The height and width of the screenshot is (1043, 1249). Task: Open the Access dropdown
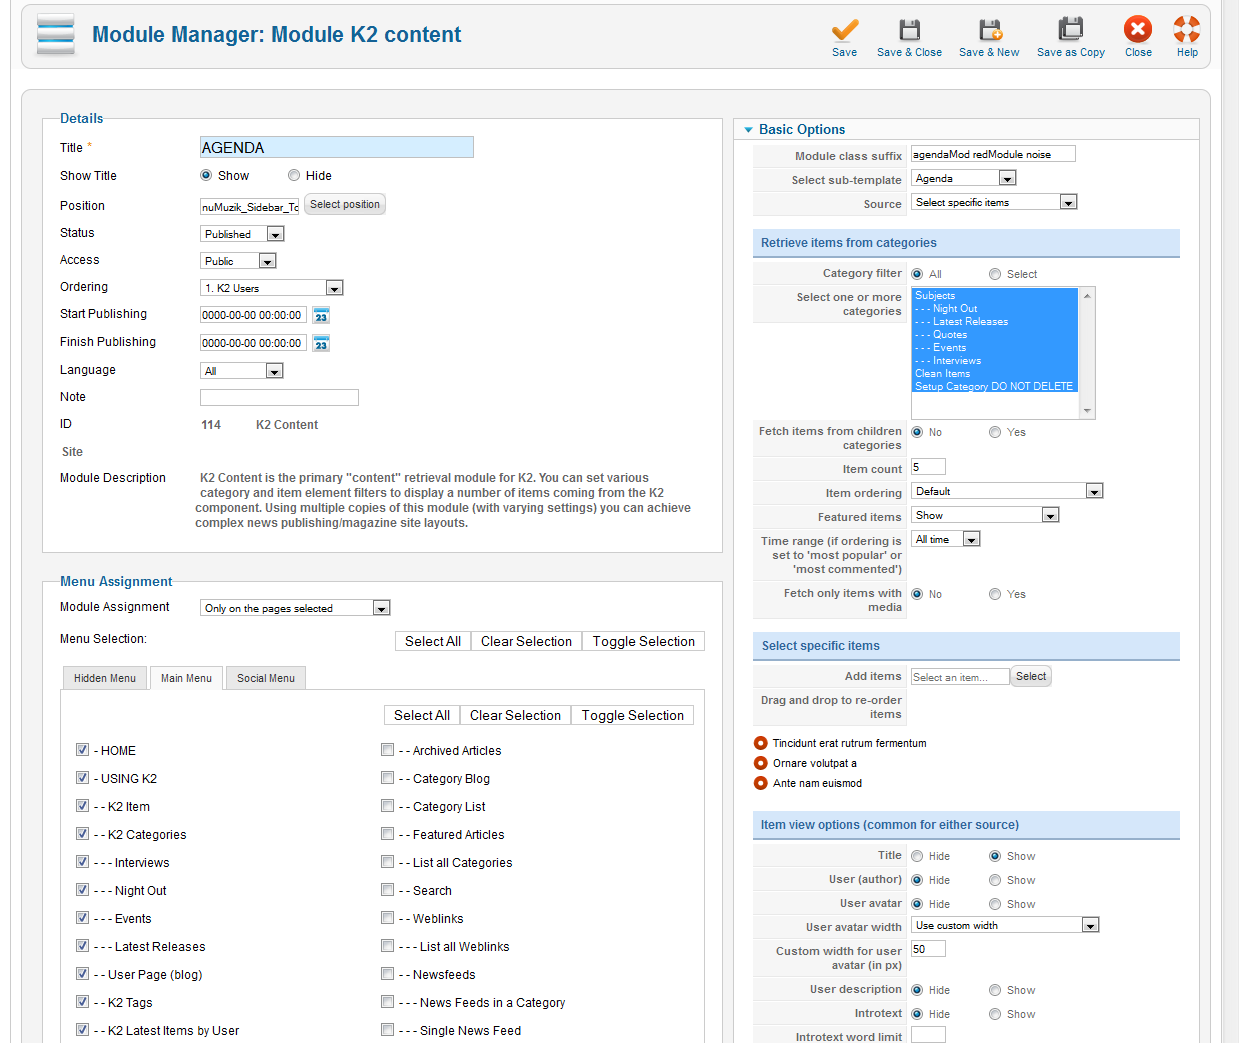click(239, 261)
